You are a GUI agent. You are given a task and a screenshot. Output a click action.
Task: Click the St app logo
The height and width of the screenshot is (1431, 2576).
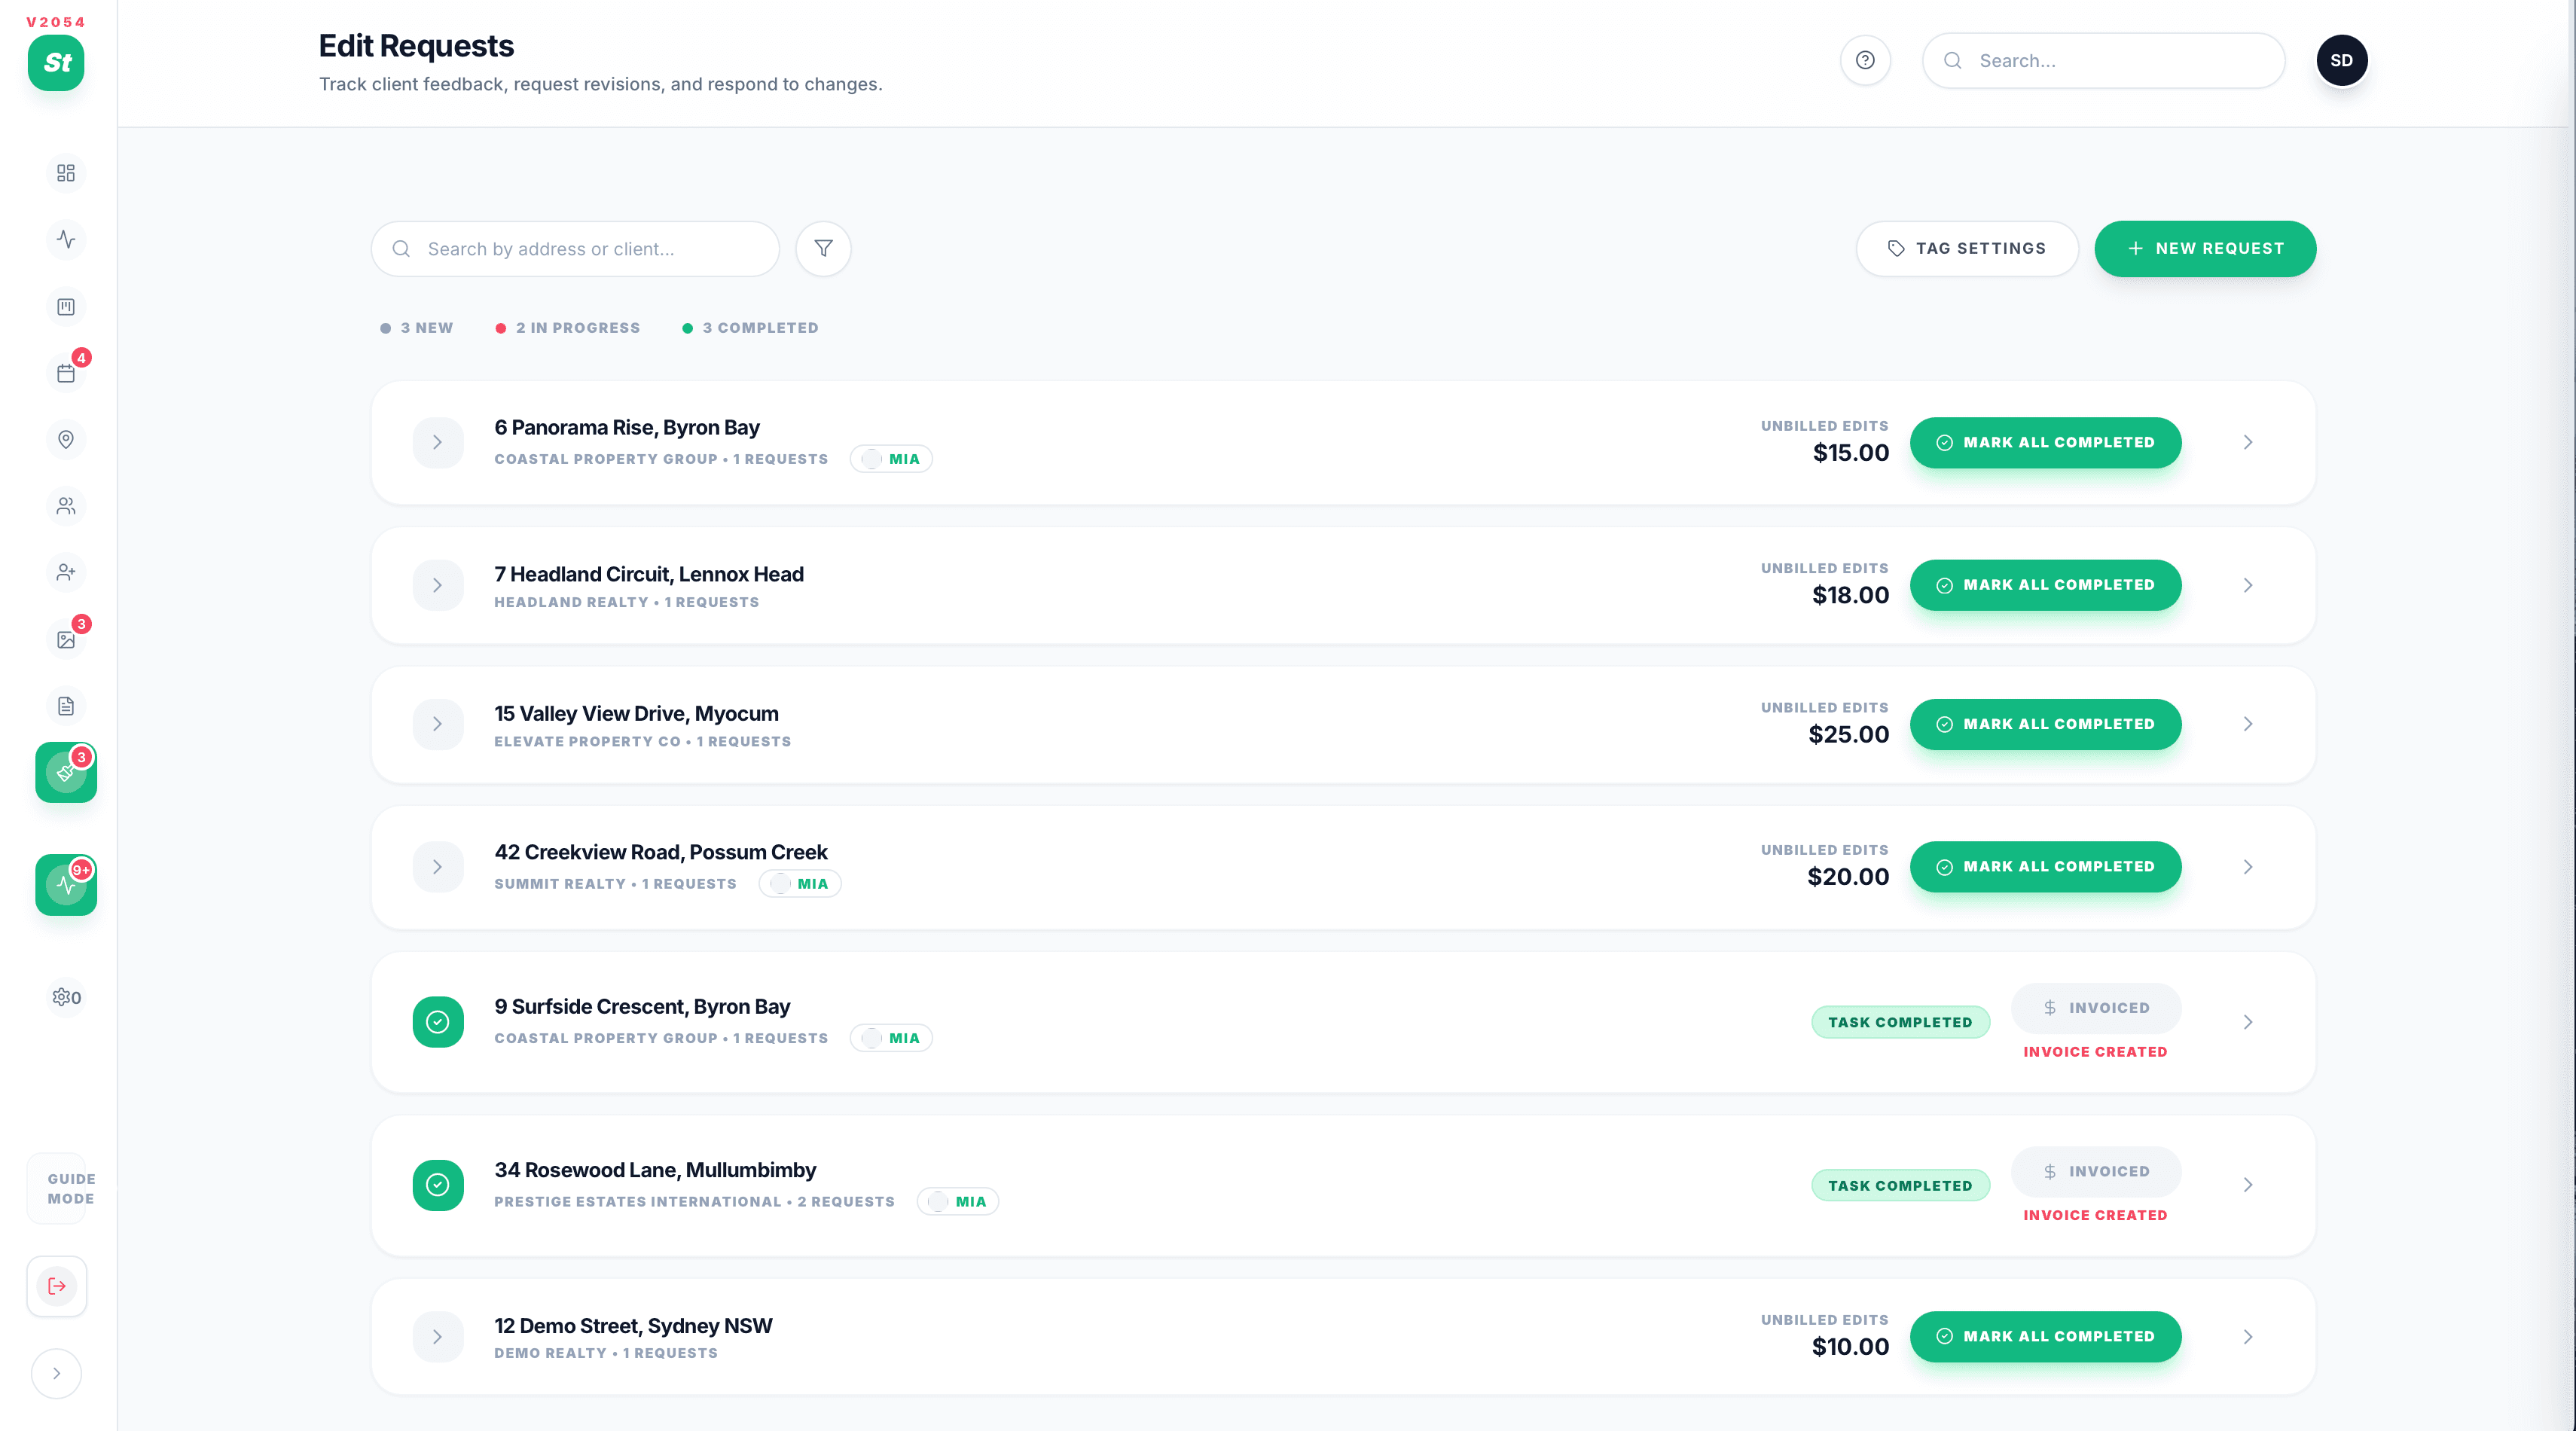(x=56, y=63)
